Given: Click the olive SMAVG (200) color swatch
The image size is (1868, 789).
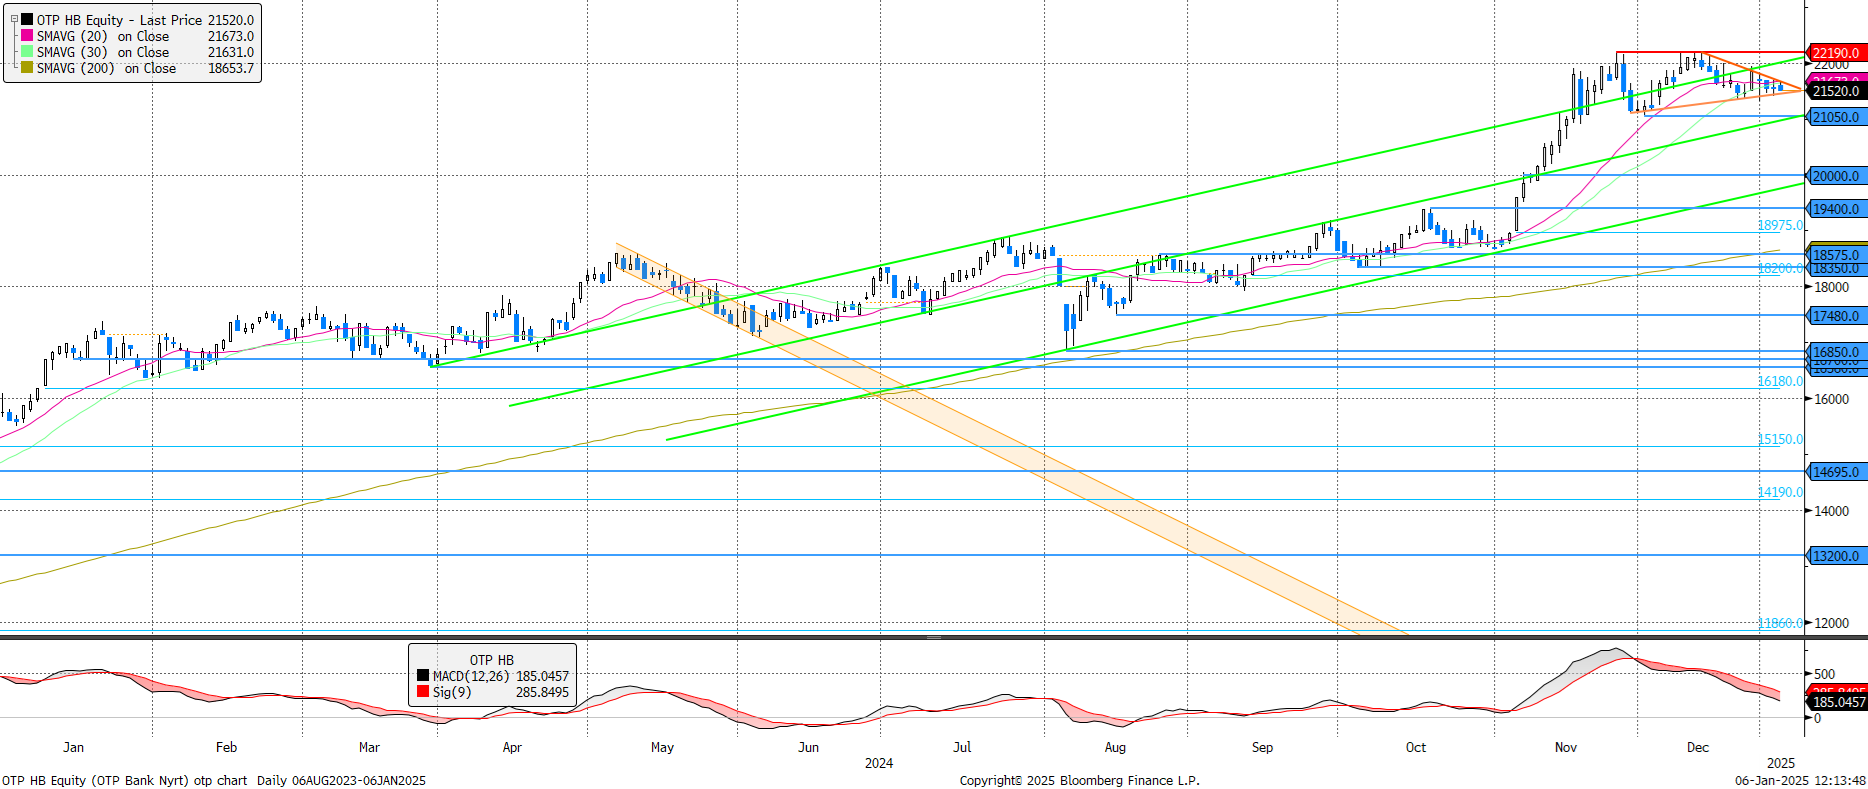Looking at the screenshot, I should click(x=27, y=68).
